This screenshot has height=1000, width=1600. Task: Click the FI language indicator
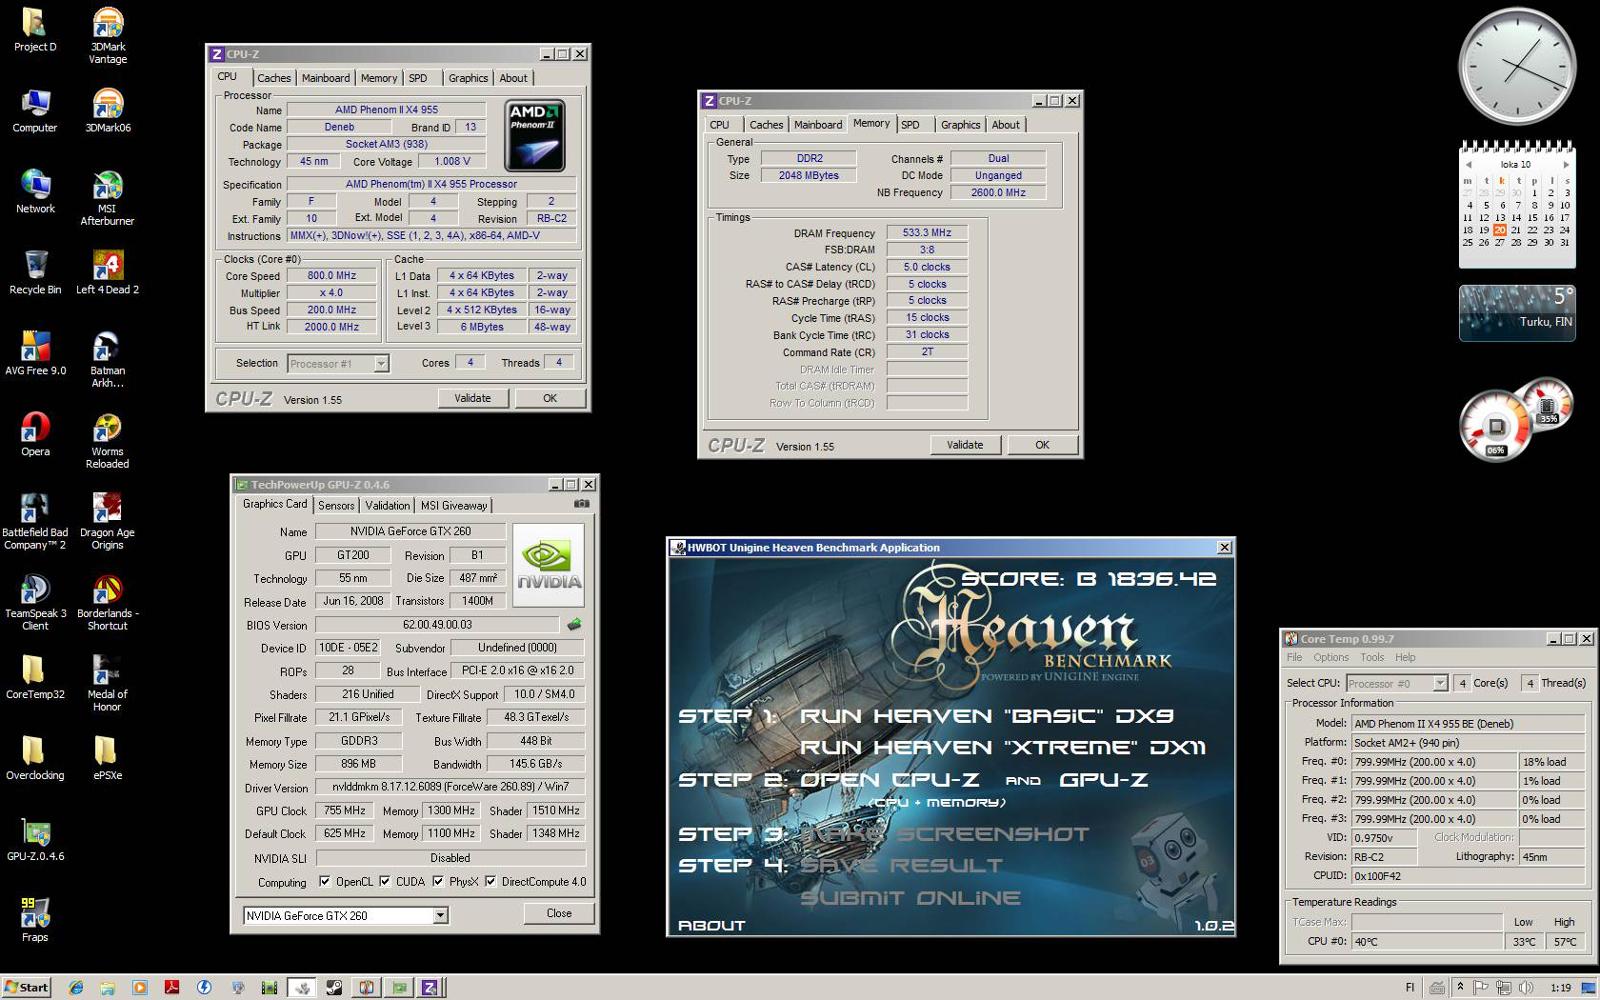pyautogui.click(x=1410, y=988)
